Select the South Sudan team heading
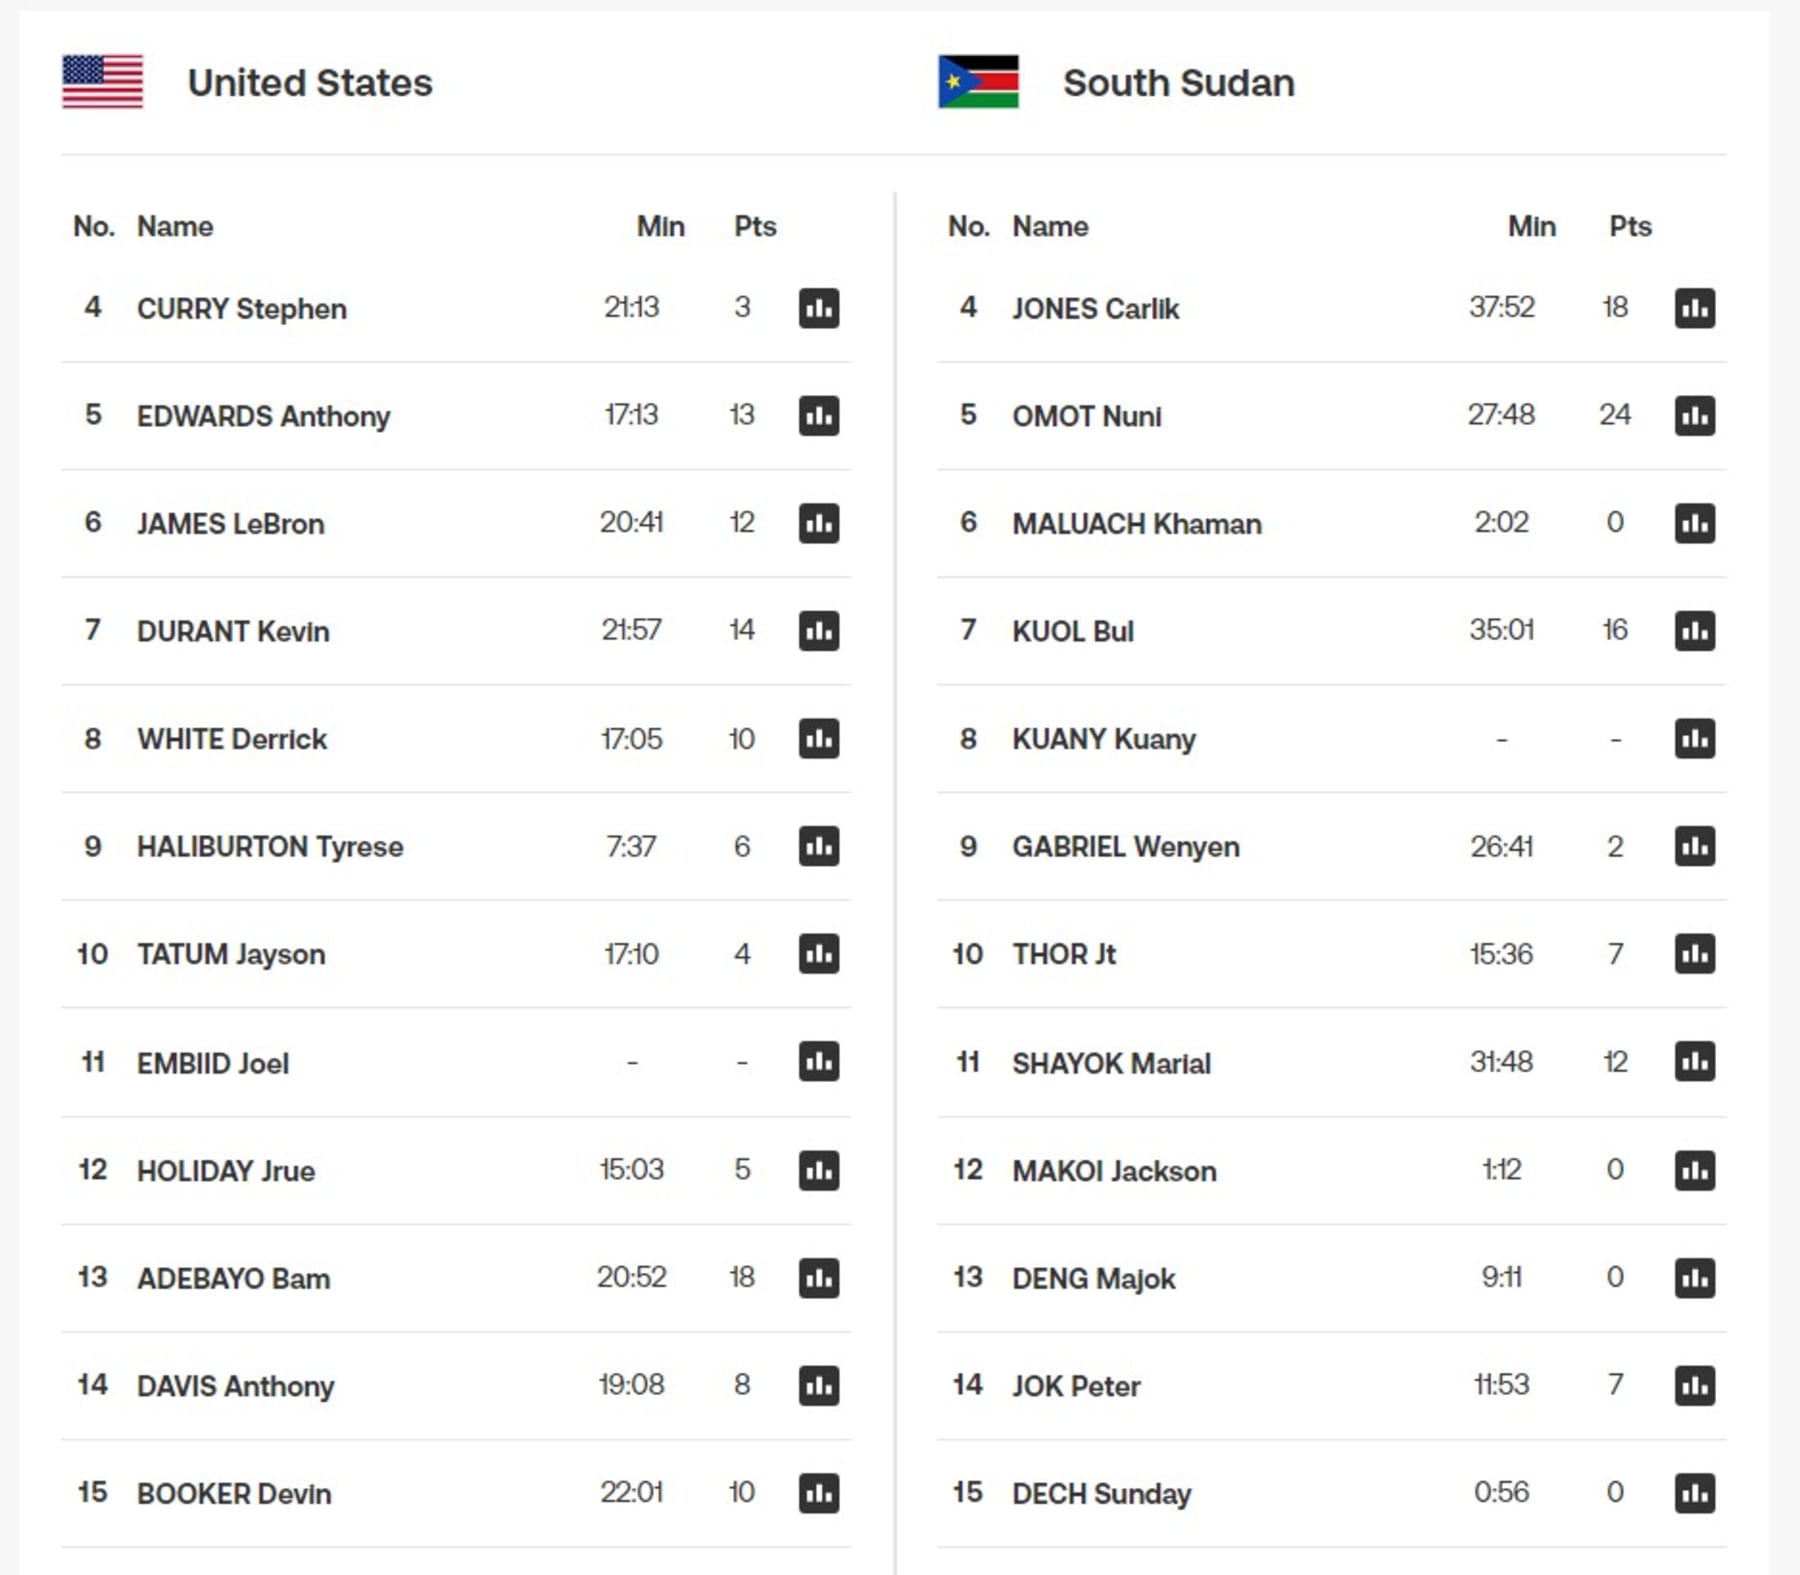Viewport: 1800px width, 1575px height. coord(1178,83)
